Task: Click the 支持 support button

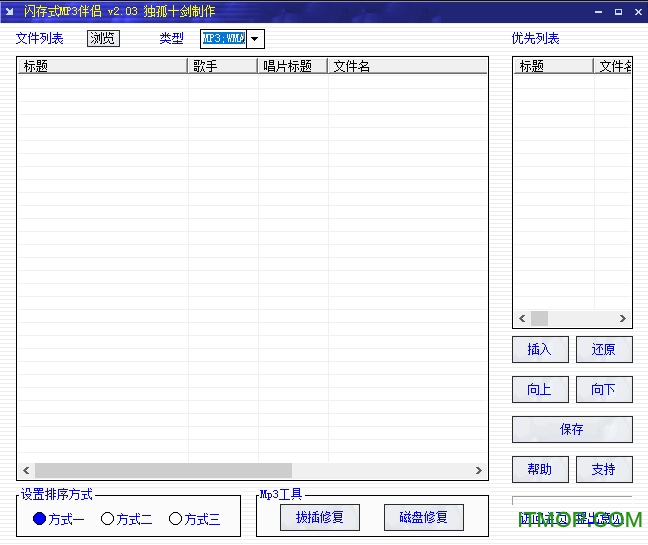Action: tap(604, 469)
